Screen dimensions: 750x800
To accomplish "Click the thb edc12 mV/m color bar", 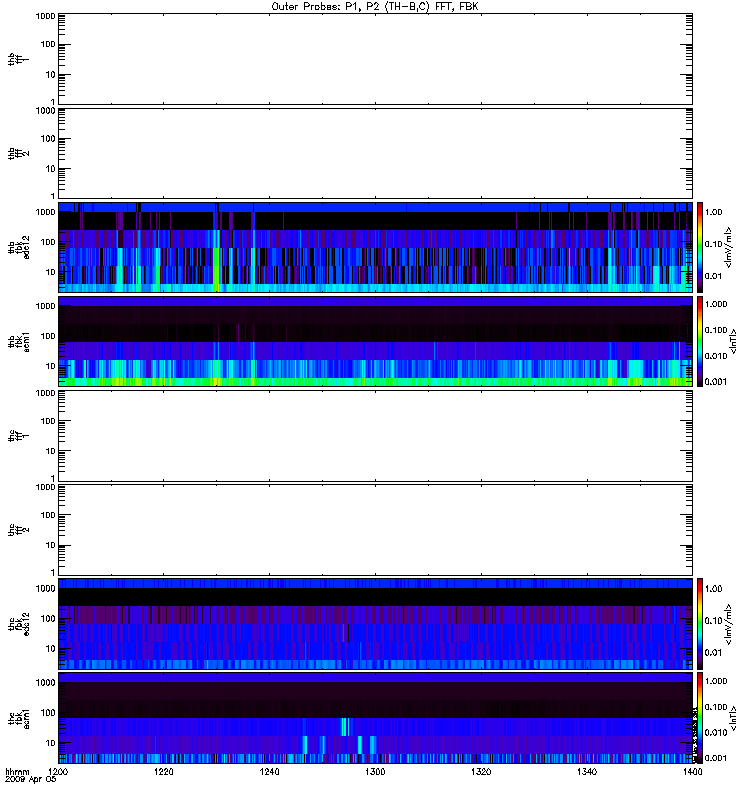I will [700, 247].
